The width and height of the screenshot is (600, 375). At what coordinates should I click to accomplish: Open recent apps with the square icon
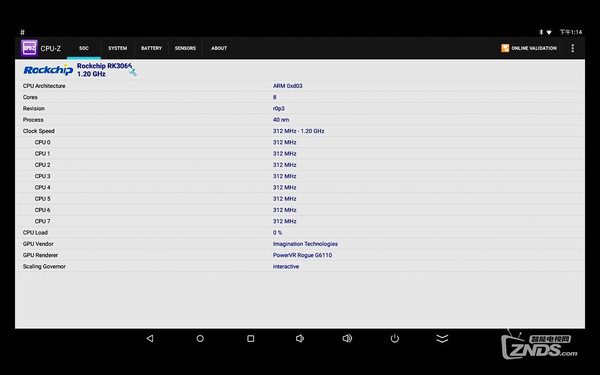click(251, 338)
